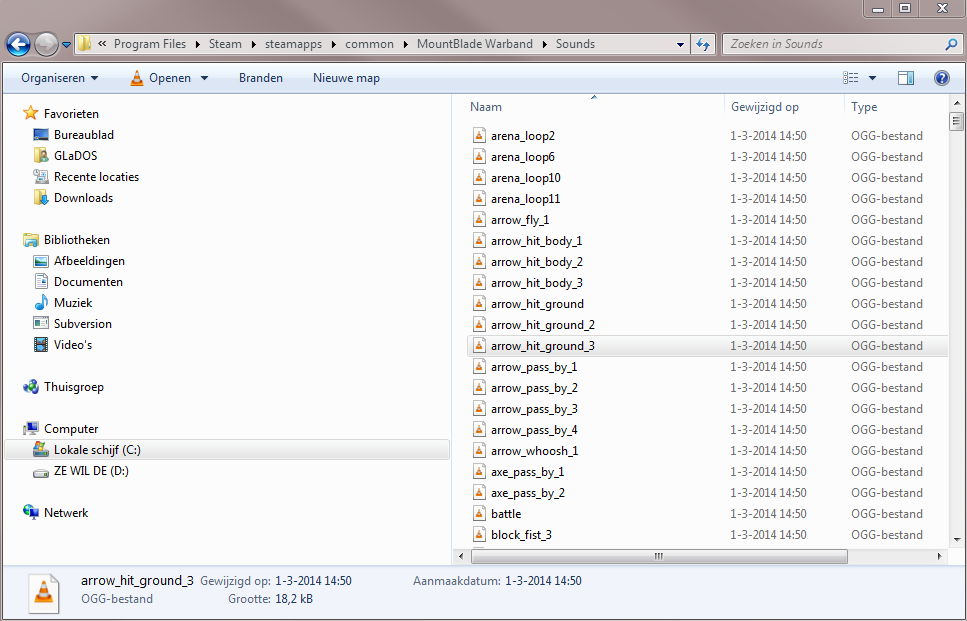
Task: Select Netwerk in the sidebar
Action: (x=56, y=512)
